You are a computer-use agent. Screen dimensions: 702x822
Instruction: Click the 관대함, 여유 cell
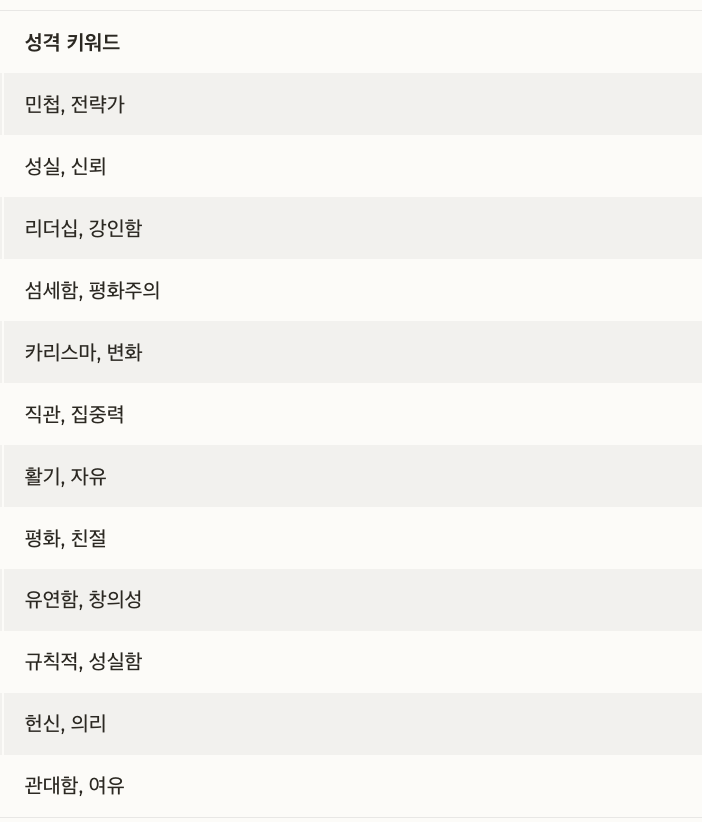pos(351,786)
